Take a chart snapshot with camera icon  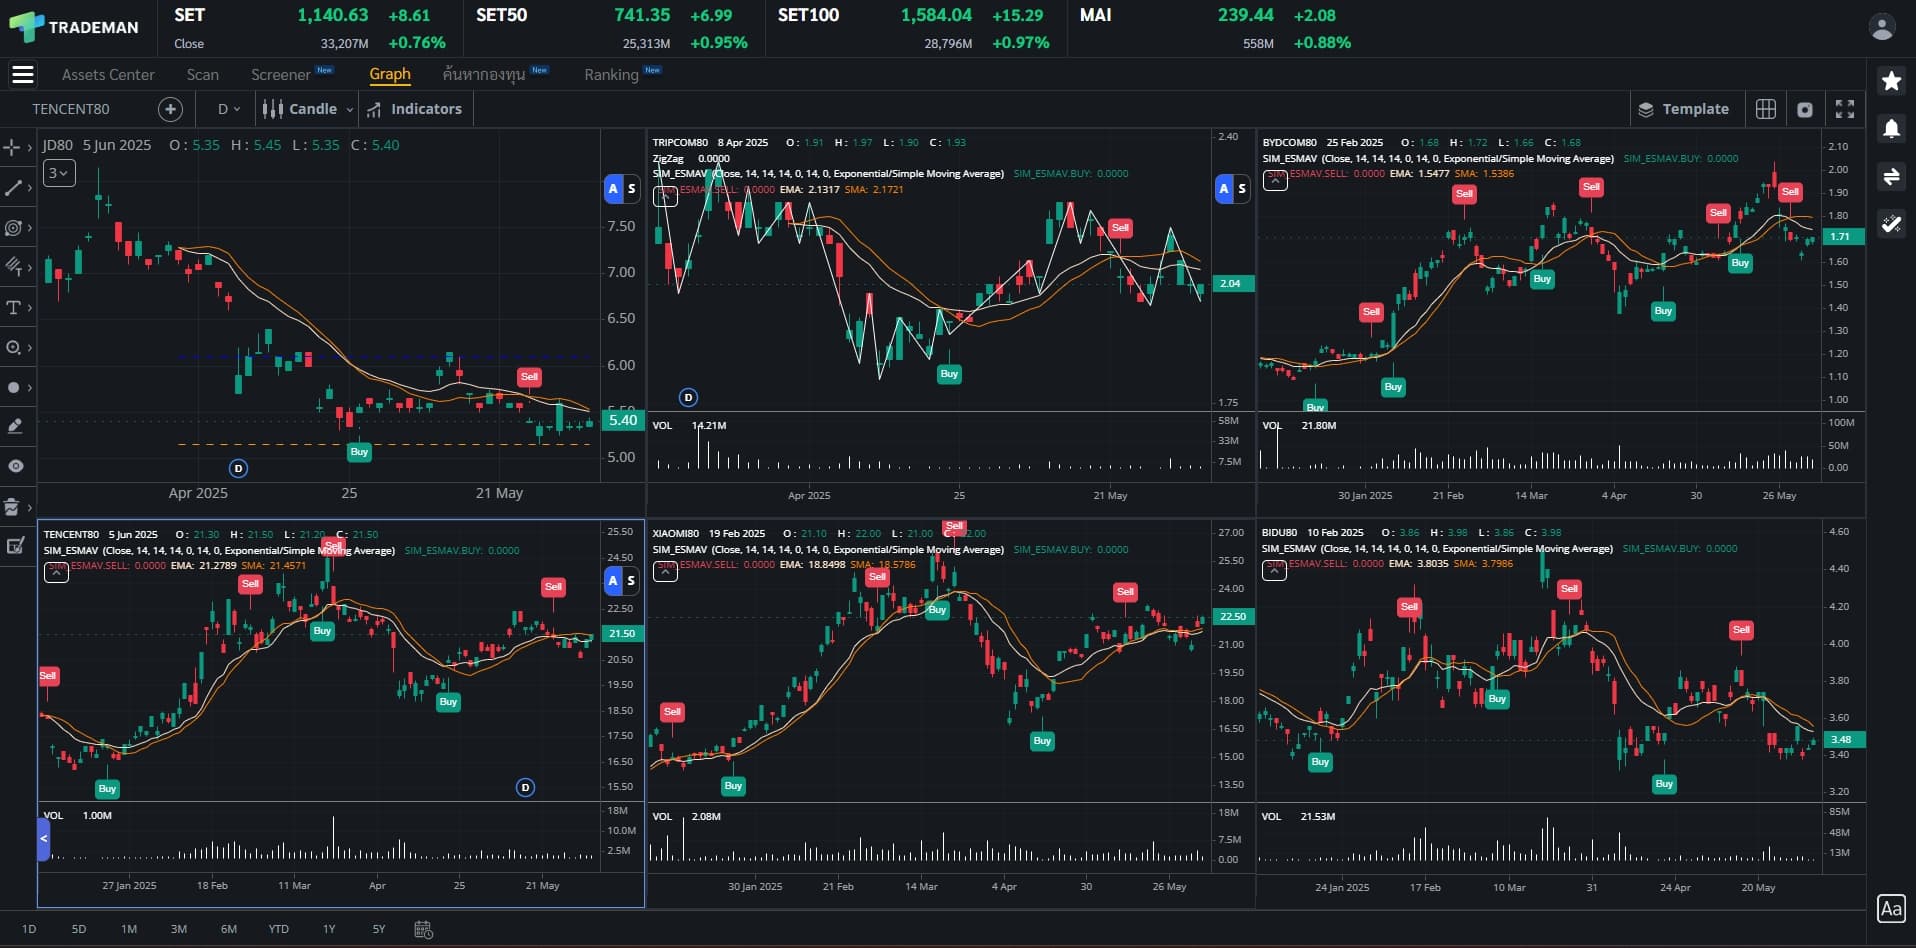pyautogui.click(x=1805, y=110)
